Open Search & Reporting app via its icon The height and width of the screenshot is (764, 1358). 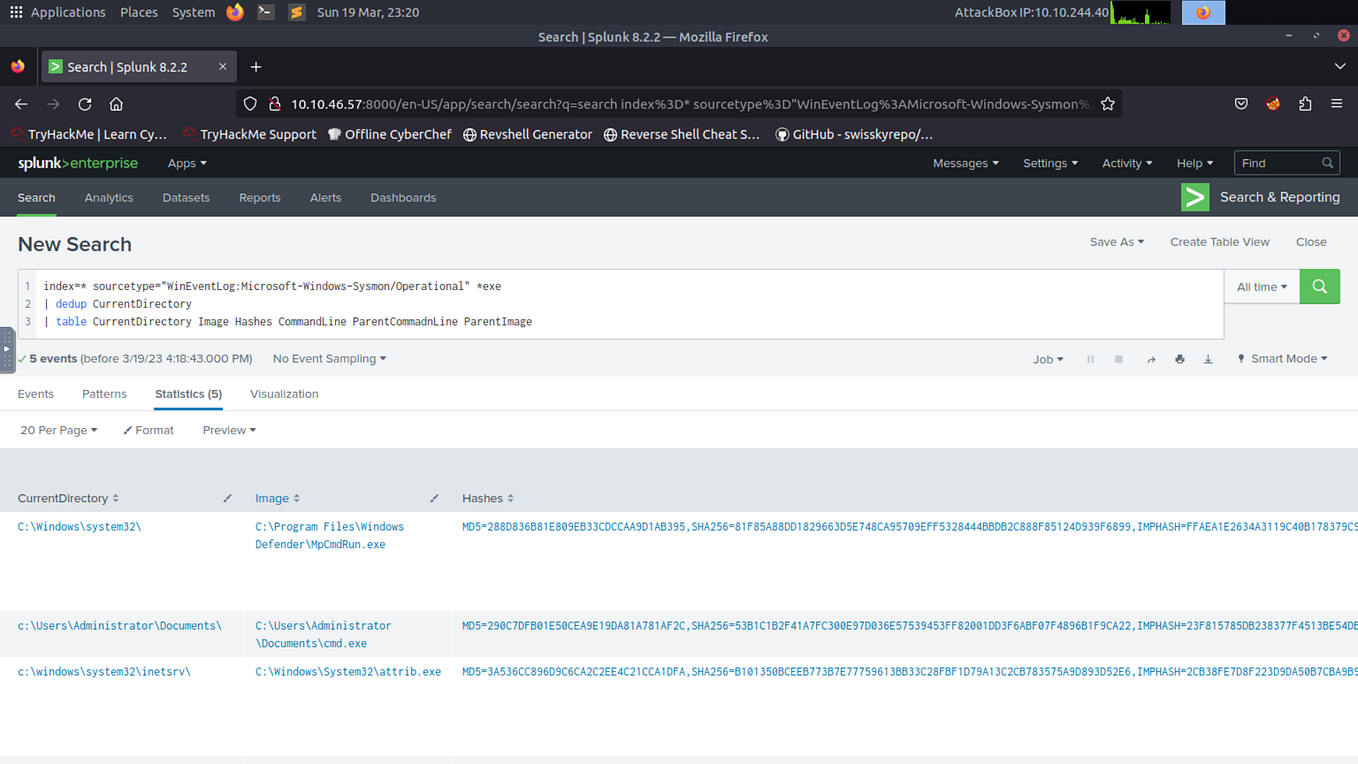pyautogui.click(x=1195, y=197)
